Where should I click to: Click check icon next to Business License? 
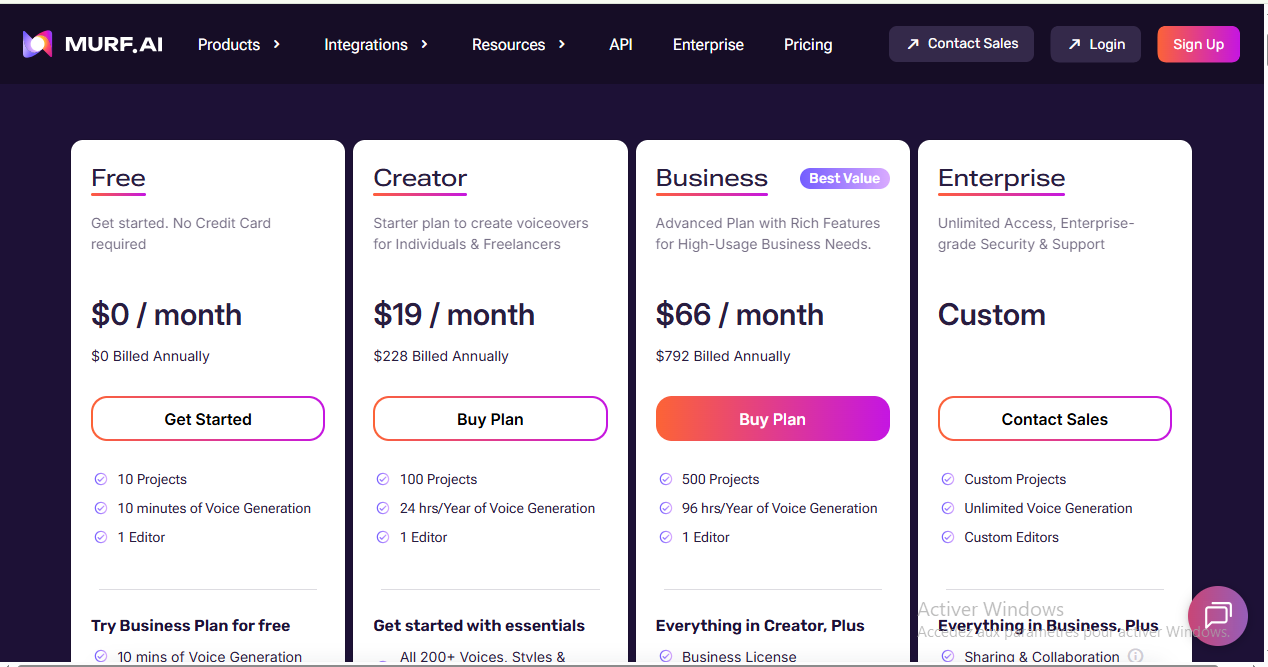click(x=666, y=656)
